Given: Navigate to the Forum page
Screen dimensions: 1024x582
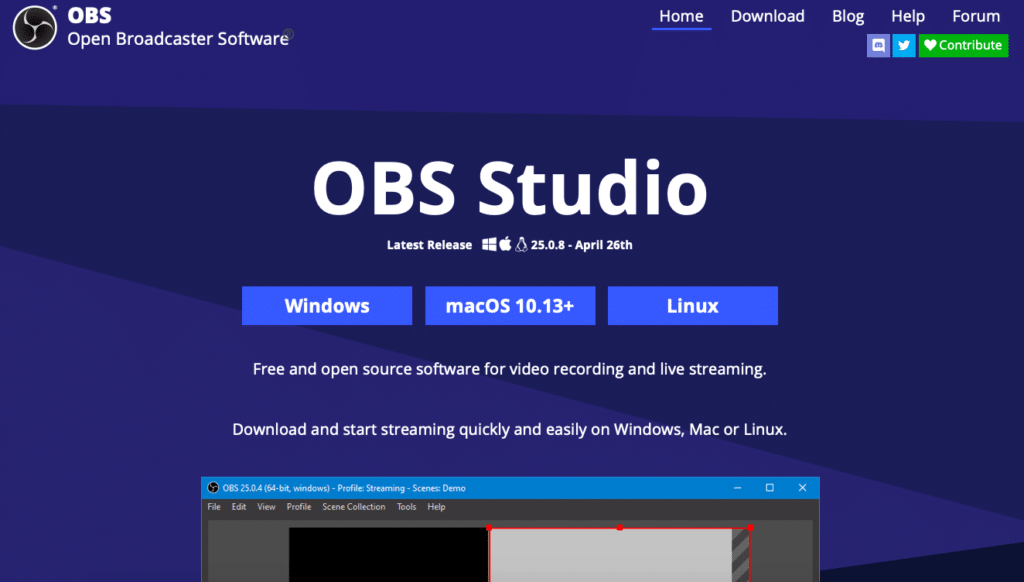Looking at the screenshot, I should point(975,16).
